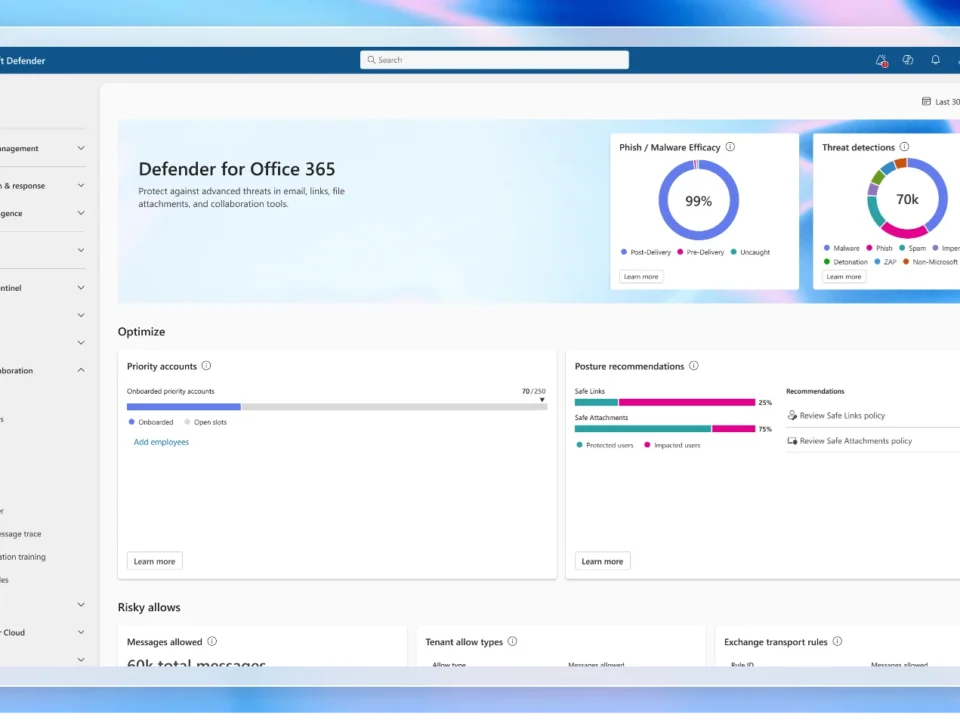Open Review Safe Links policy recommendation
The height and width of the screenshot is (720, 960).
click(x=842, y=415)
